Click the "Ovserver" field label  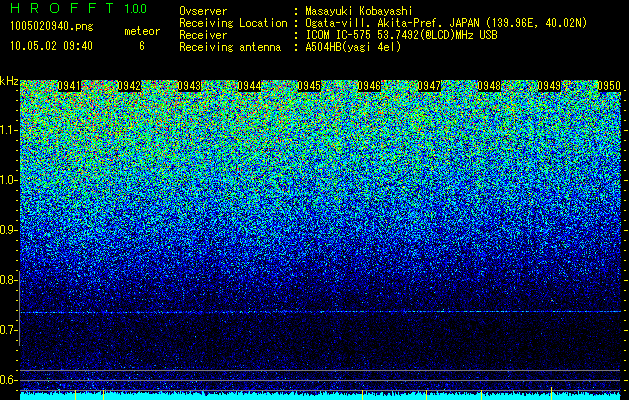(x=203, y=11)
